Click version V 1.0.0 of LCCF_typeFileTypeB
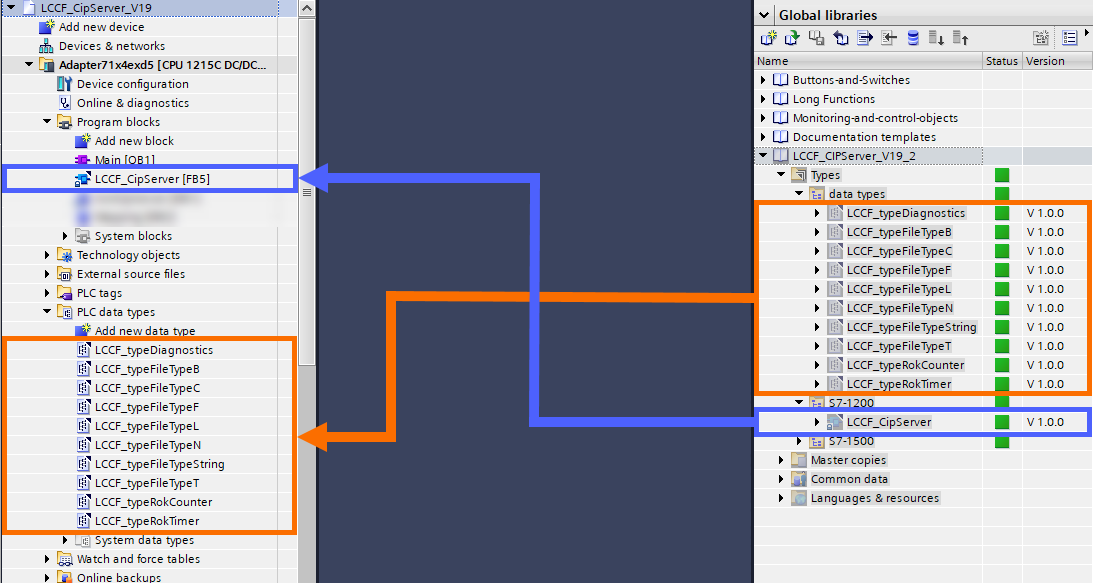 coord(1045,232)
